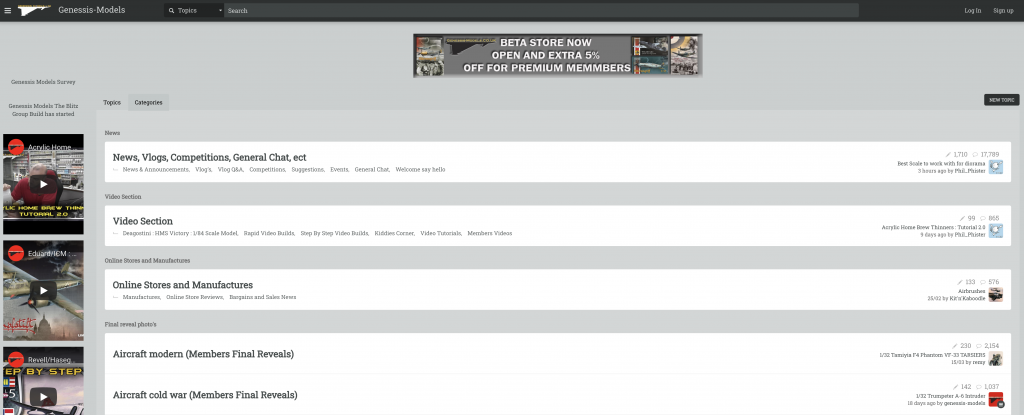Open News & Announcements subcategory
1024x415 pixels.
coord(156,169)
